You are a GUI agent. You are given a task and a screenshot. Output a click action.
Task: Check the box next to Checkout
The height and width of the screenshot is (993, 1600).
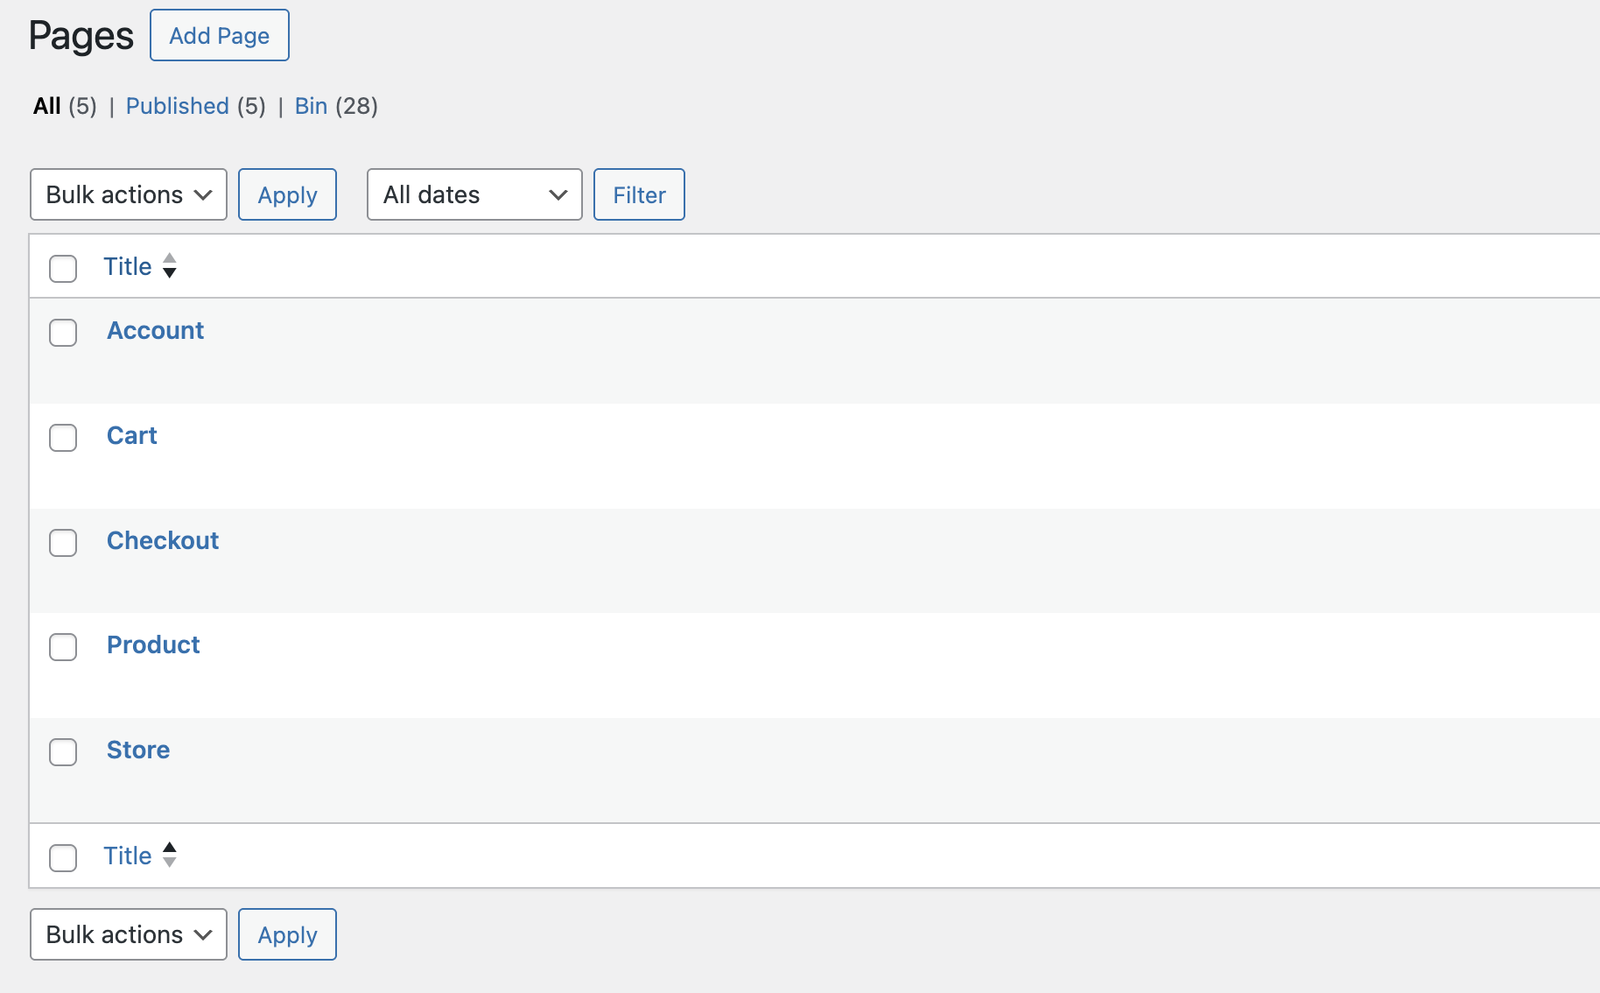[x=63, y=542]
